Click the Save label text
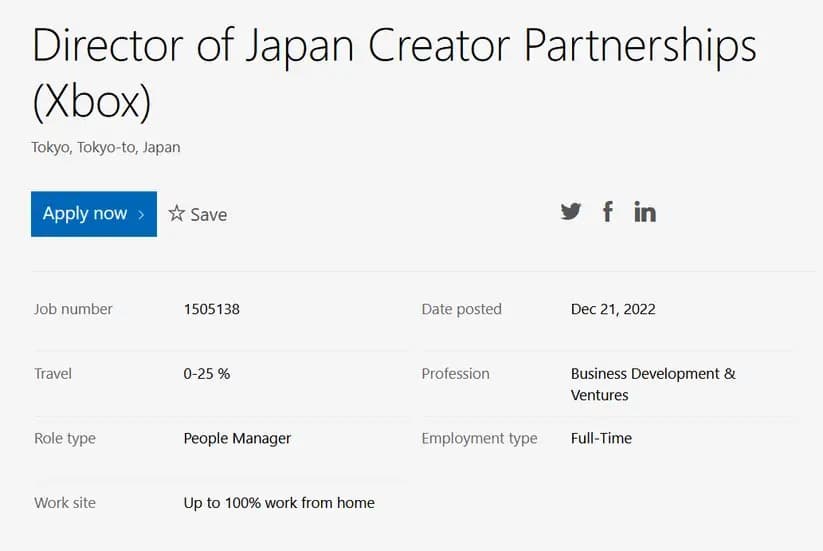This screenshot has height=551, width=823. coord(208,214)
